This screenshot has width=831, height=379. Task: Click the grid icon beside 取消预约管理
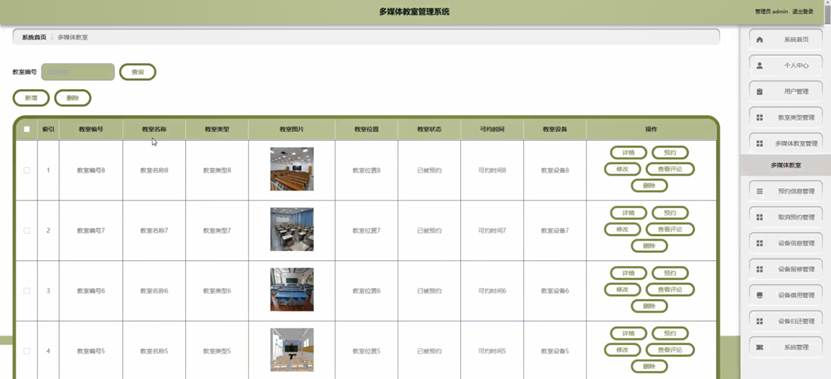click(759, 217)
